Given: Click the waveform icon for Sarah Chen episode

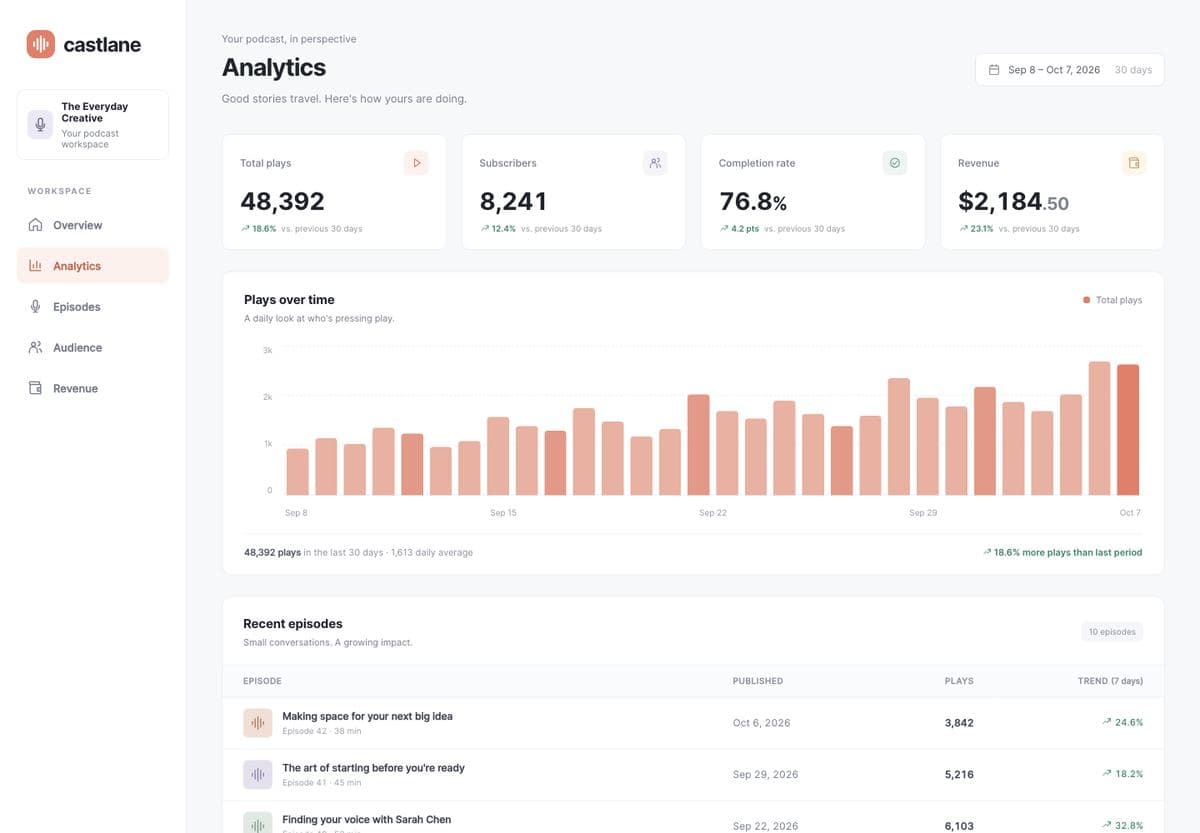Looking at the screenshot, I should pos(258,823).
